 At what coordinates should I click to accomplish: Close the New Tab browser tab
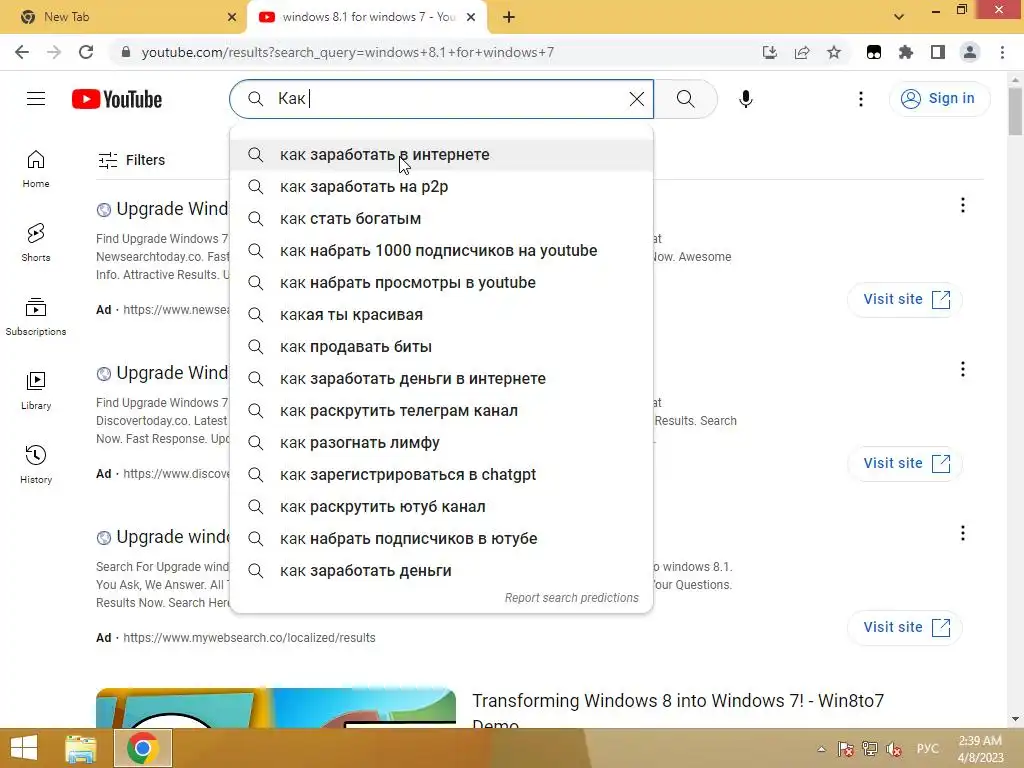pos(232,17)
